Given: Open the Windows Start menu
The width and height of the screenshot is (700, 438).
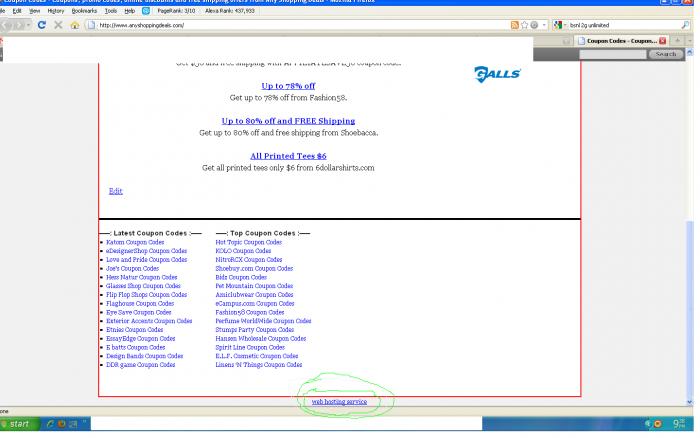Looking at the screenshot, I should pyautogui.click(x=20, y=424).
